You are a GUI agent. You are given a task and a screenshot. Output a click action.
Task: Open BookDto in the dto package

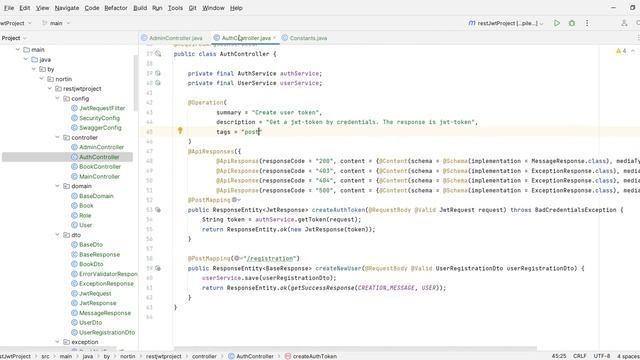click(x=91, y=264)
